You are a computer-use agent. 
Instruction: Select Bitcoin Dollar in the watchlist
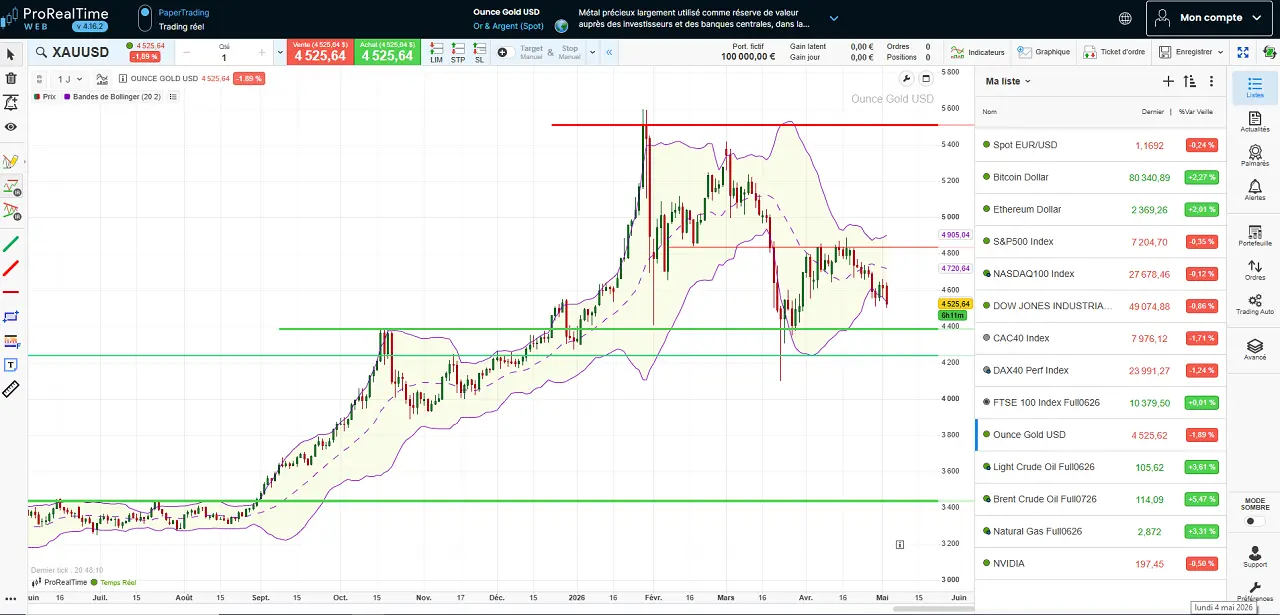pos(1100,177)
